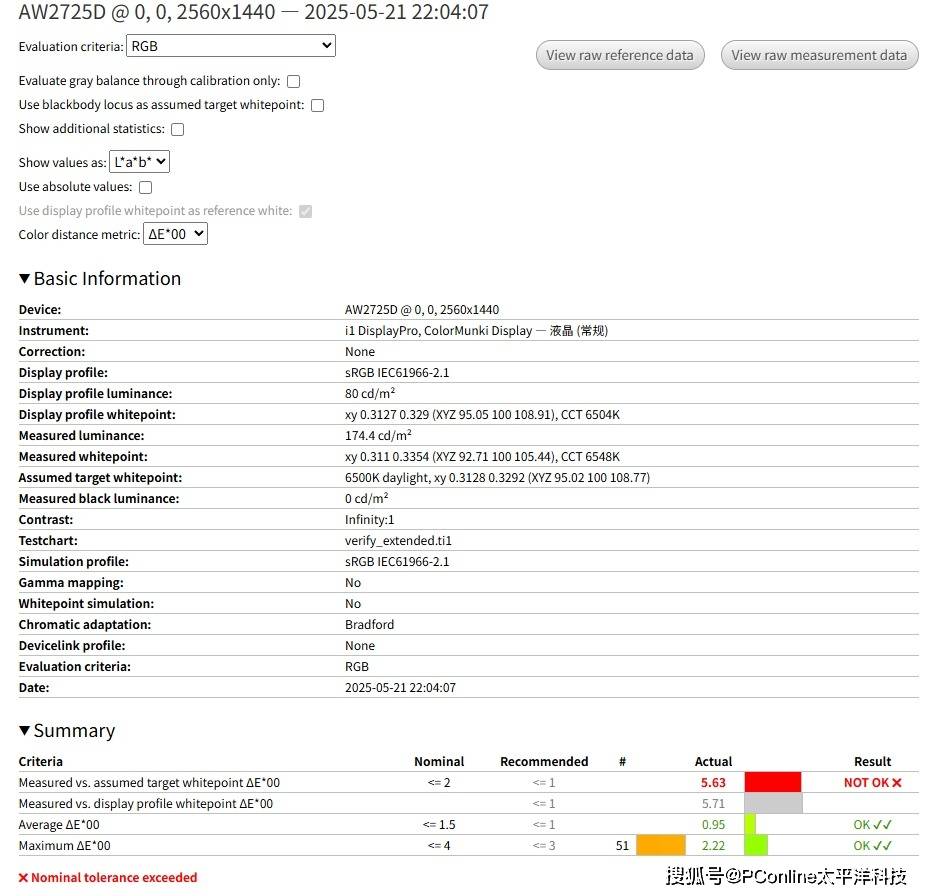Click the Nominal tolerance exceeded message

coord(108,878)
